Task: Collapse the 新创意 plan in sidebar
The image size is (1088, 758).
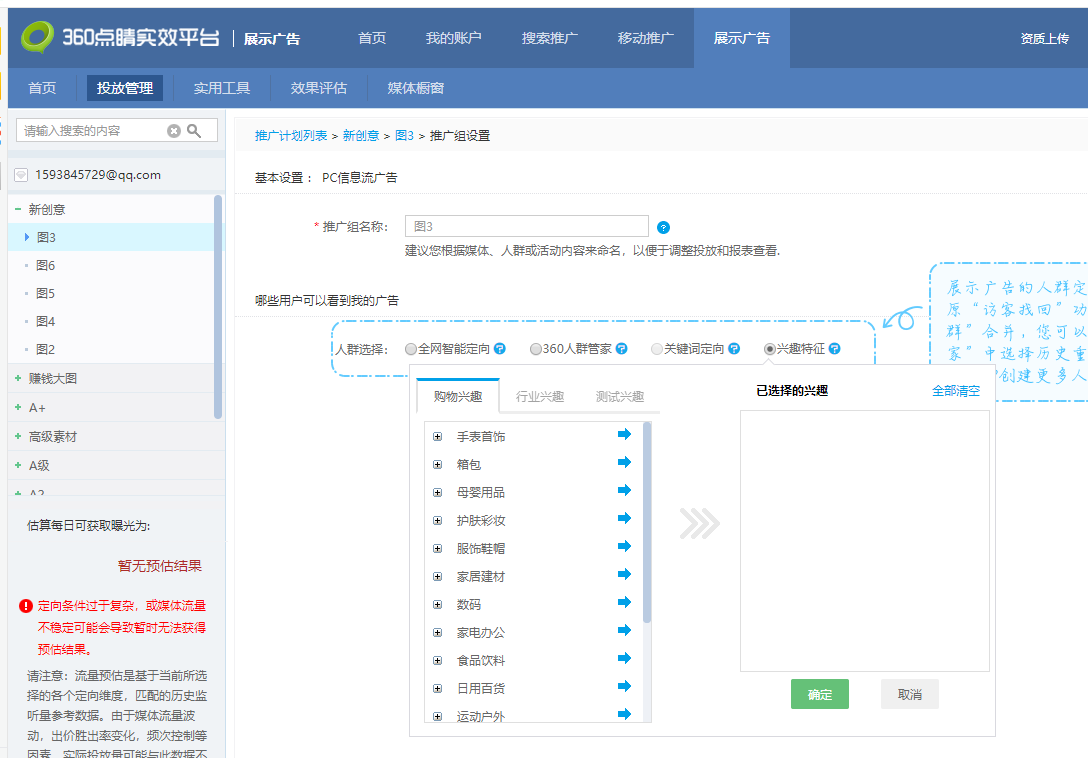Action: 18,209
